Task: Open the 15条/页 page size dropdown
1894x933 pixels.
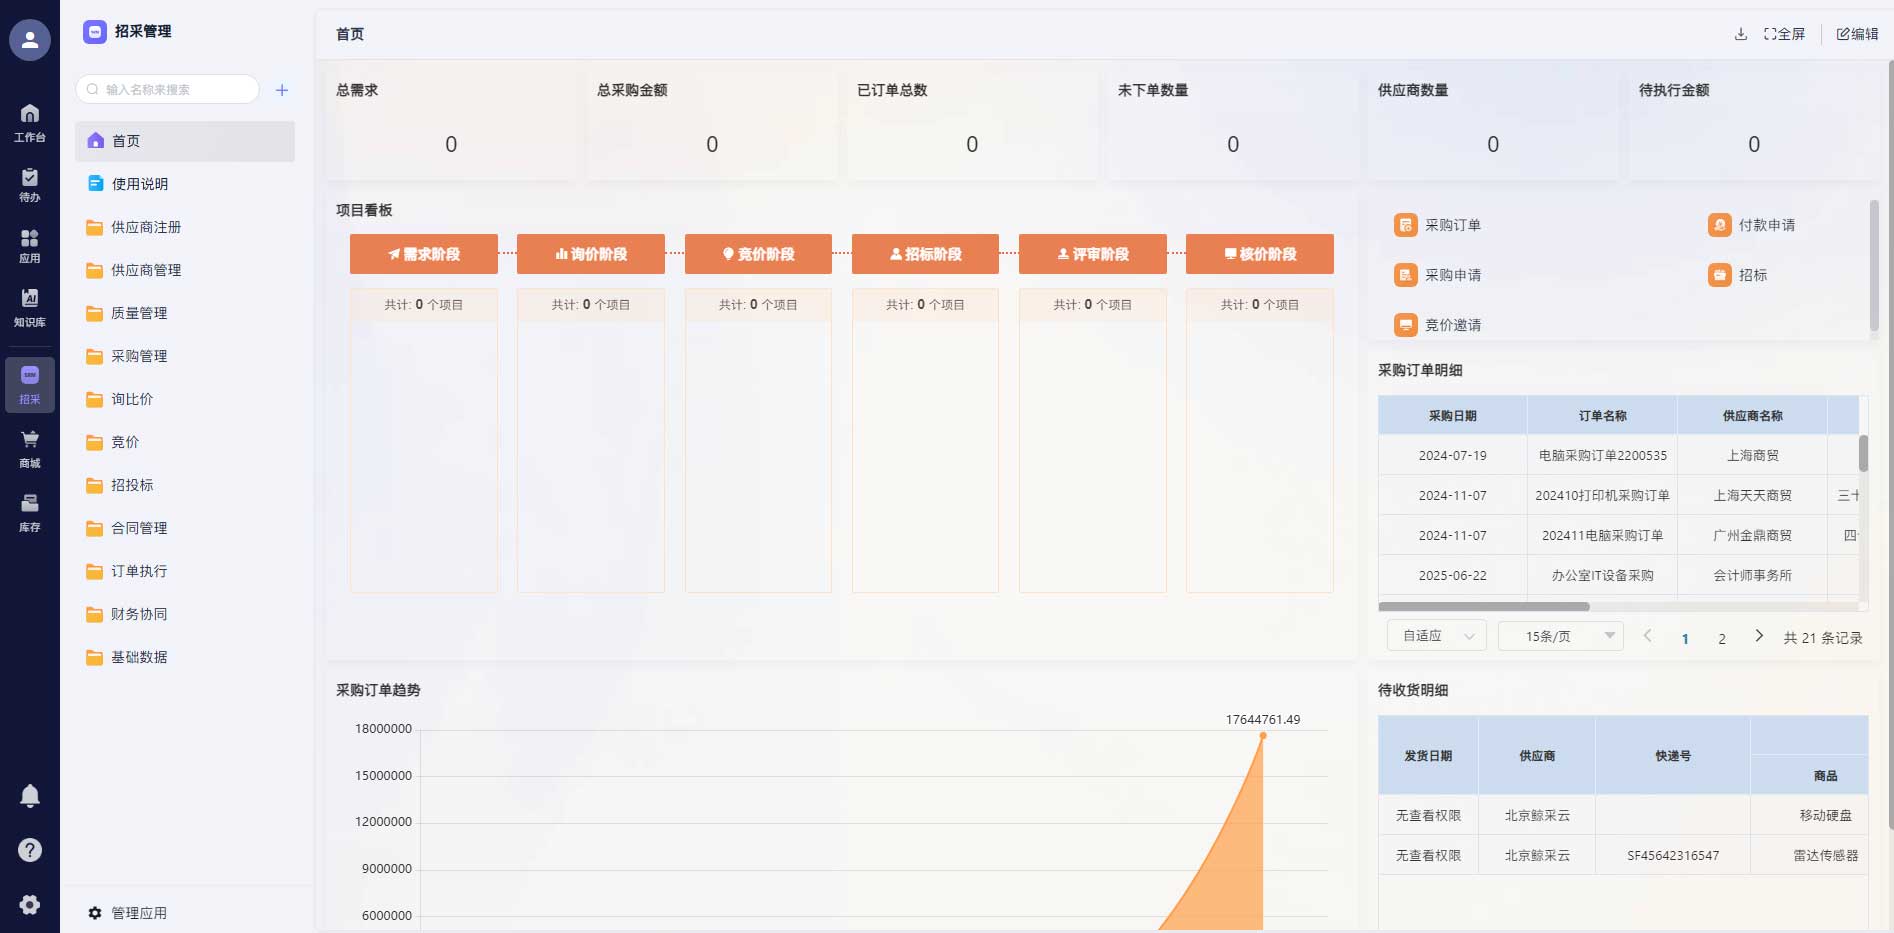Action: tap(1560, 636)
